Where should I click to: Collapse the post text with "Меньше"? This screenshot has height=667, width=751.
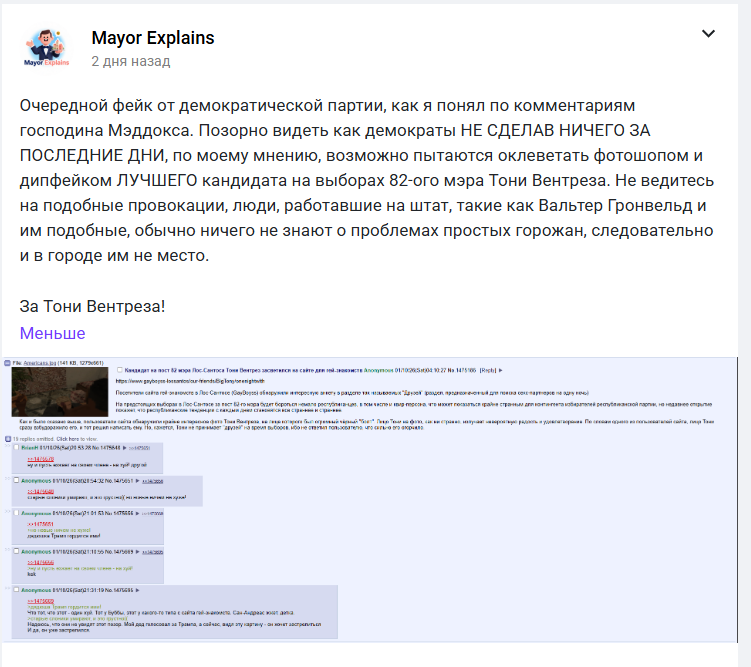click(x=52, y=333)
